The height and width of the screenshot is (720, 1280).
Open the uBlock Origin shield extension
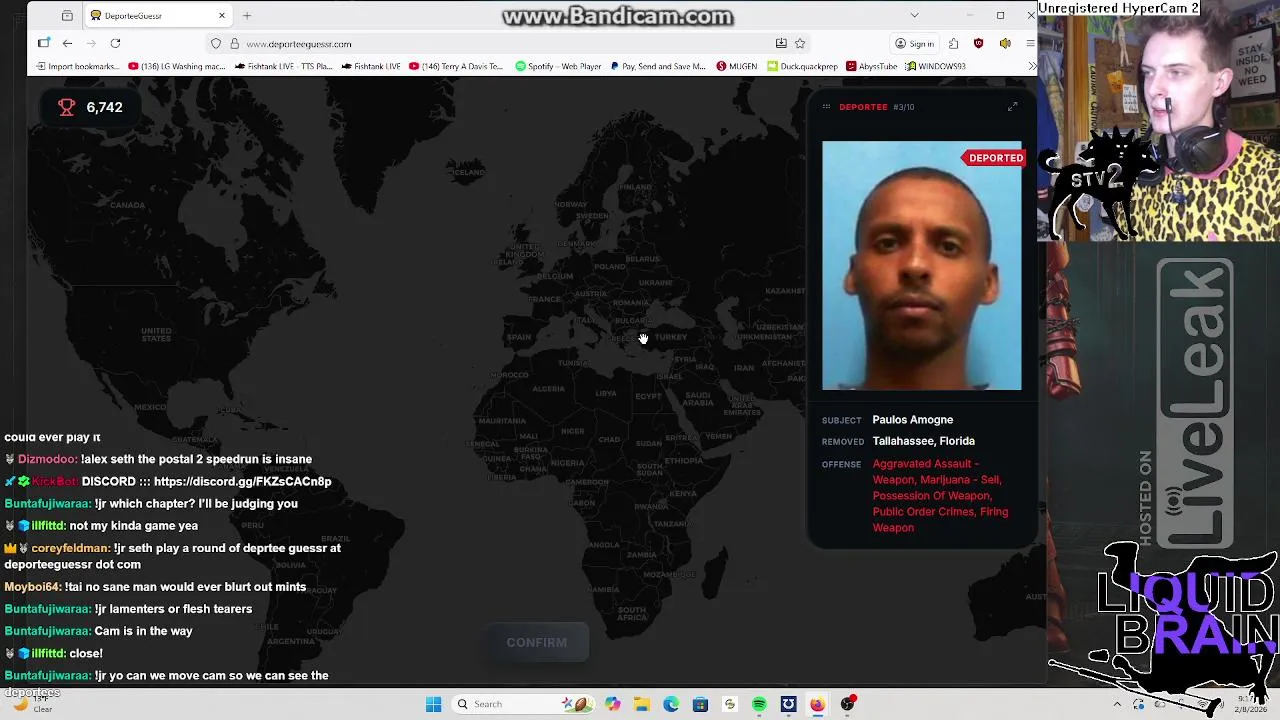979,44
